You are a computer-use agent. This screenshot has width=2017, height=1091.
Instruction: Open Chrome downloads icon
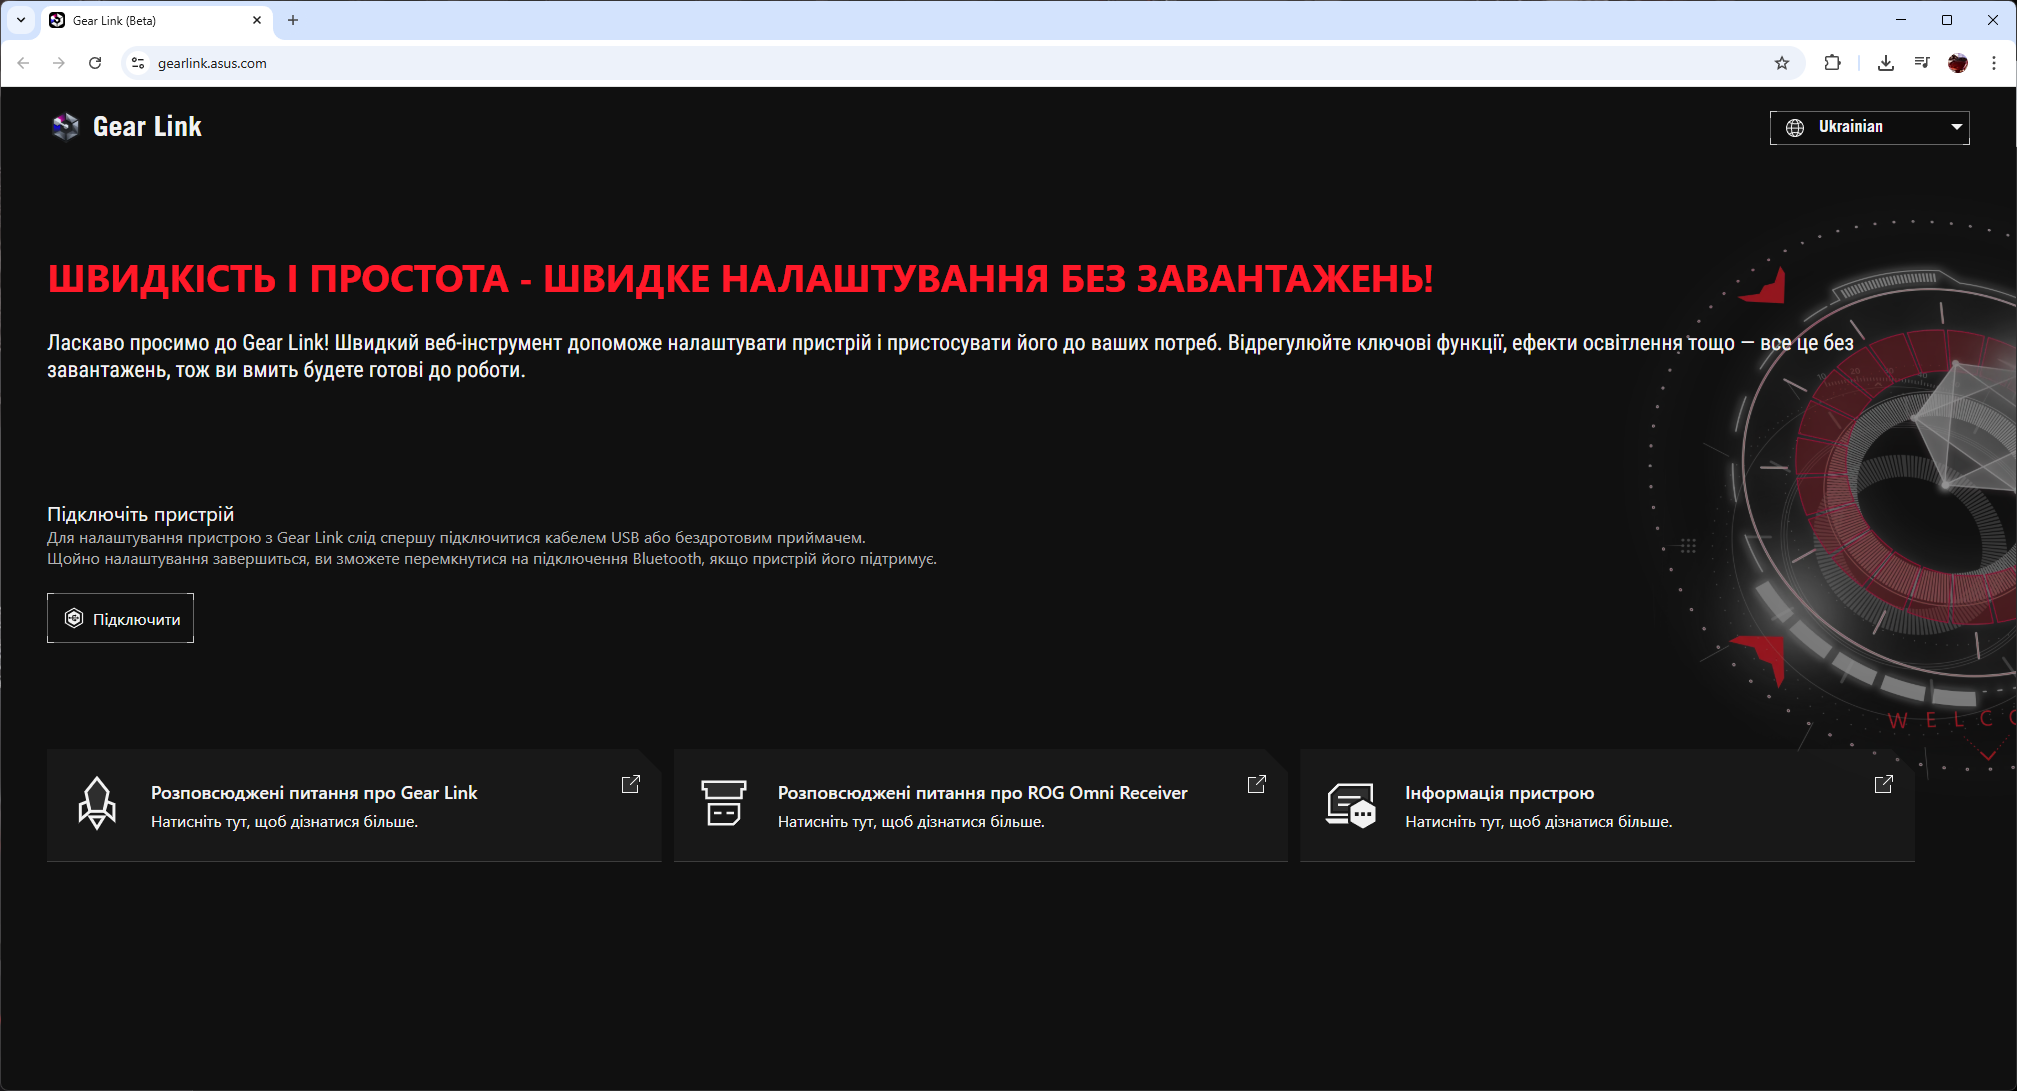pos(1885,63)
